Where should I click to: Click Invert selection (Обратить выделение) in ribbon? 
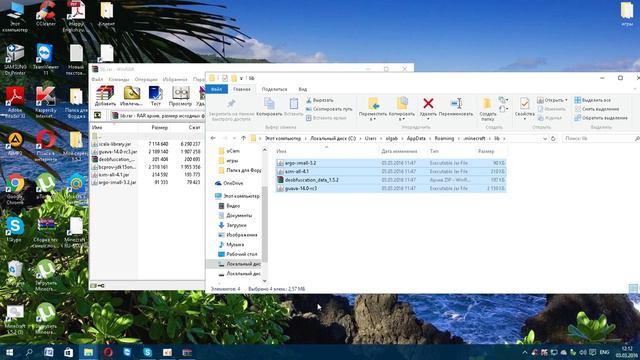[x=601, y=118]
